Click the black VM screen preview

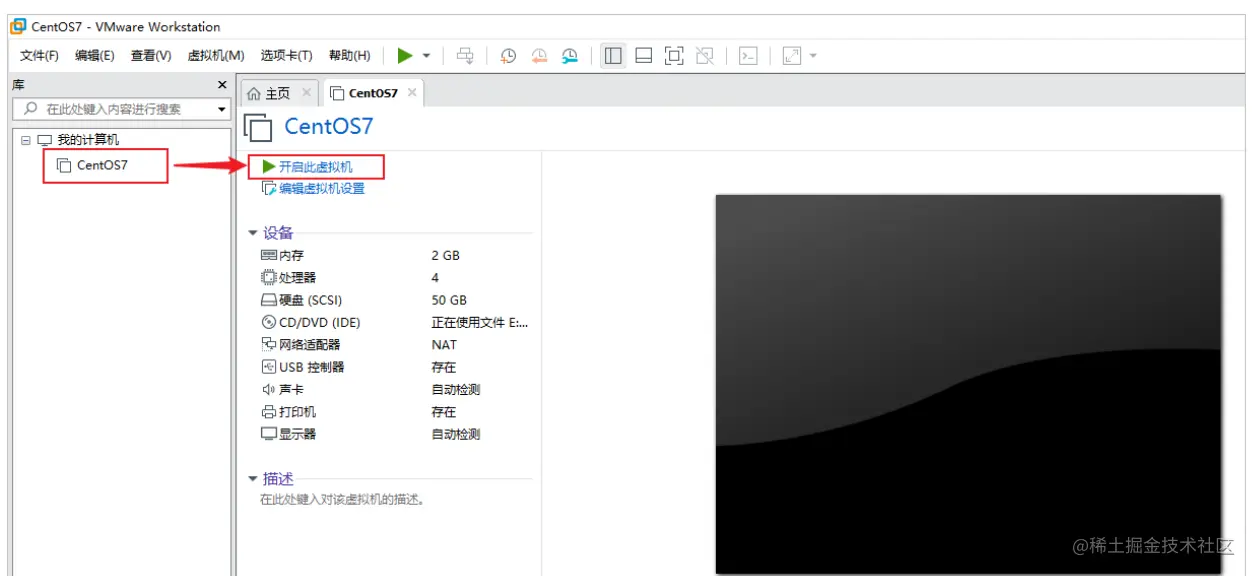968,384
